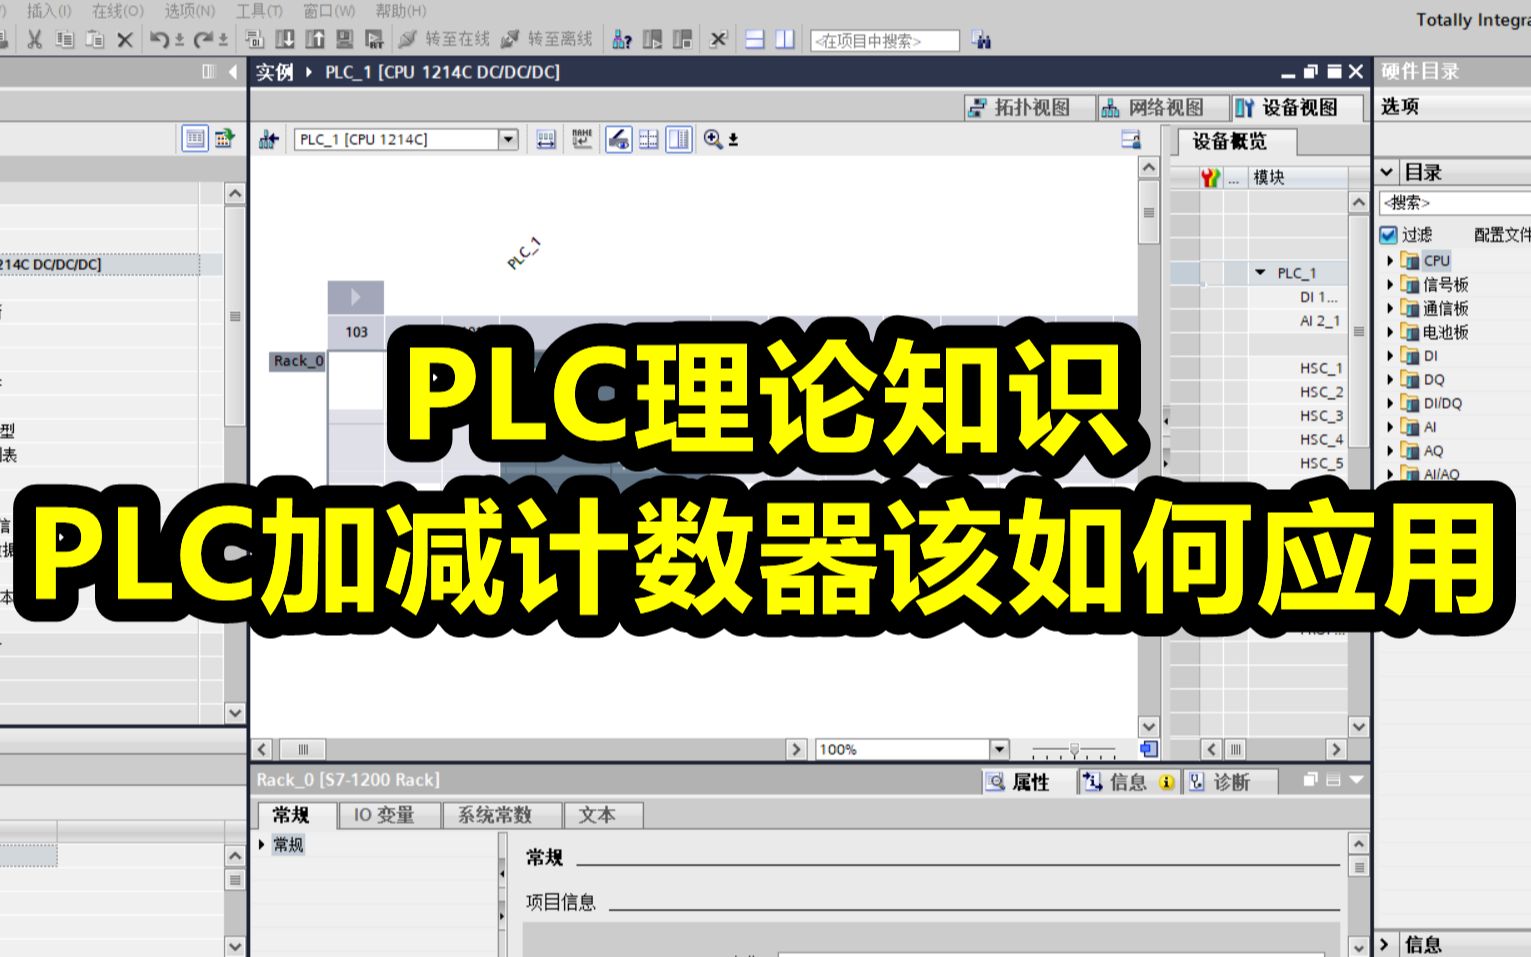Click the Paste icon in the toolbar
The width and height of the screenshot is (1531, 957).
95,40
